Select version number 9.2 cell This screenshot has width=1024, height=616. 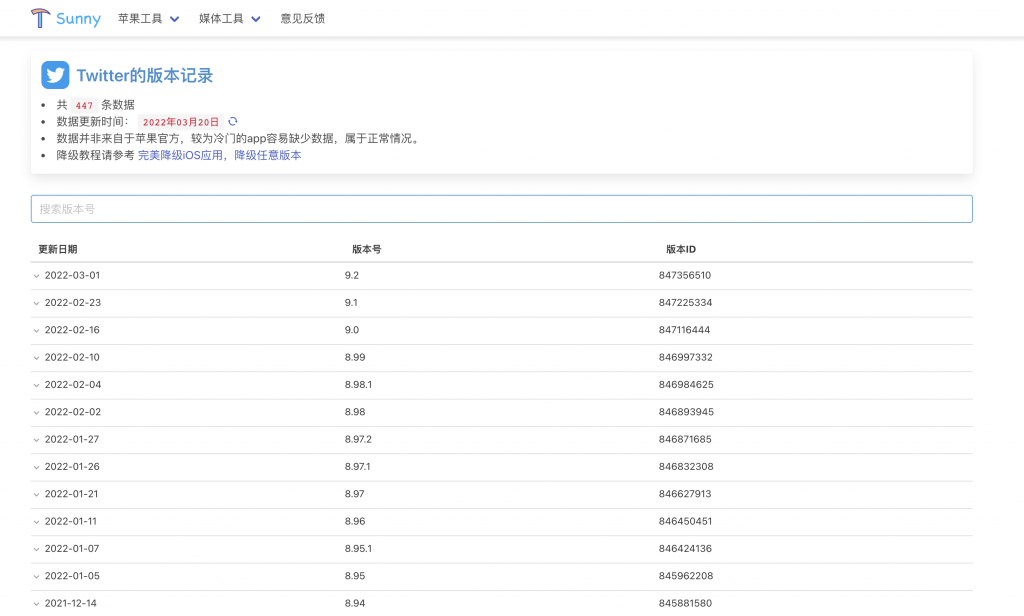[x=352, y=276]
